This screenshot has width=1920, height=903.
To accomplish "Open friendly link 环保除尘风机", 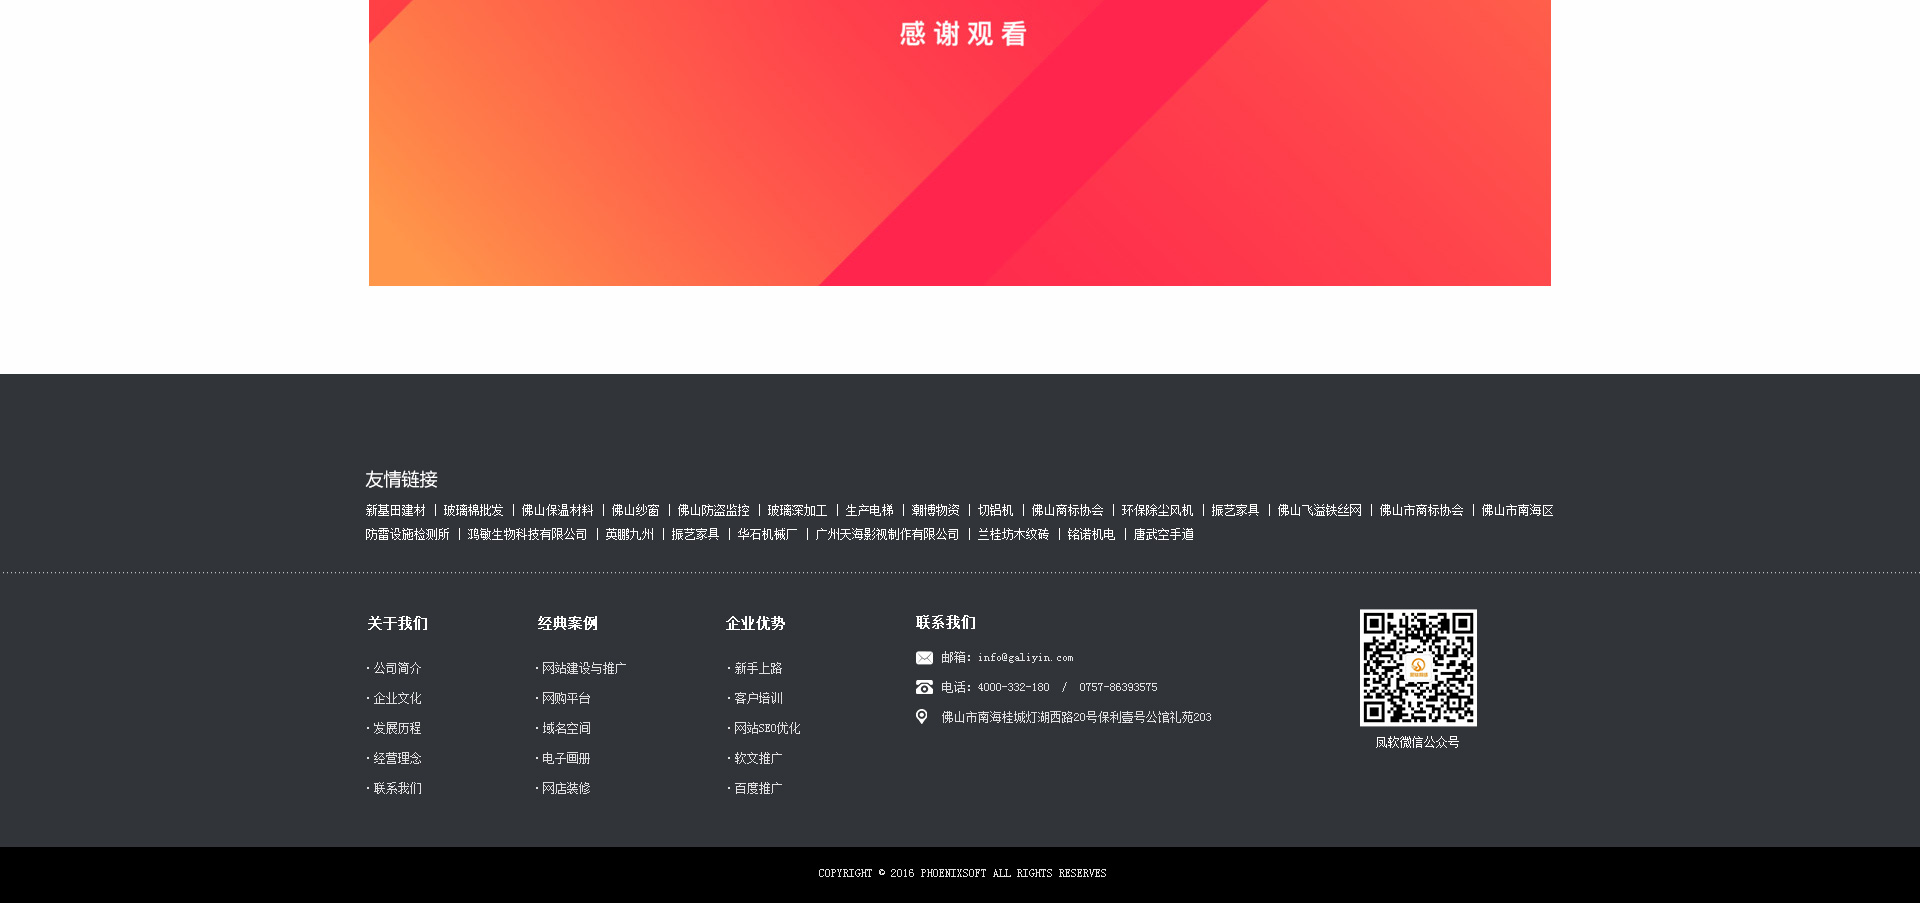I will [x=1157, y=511].
